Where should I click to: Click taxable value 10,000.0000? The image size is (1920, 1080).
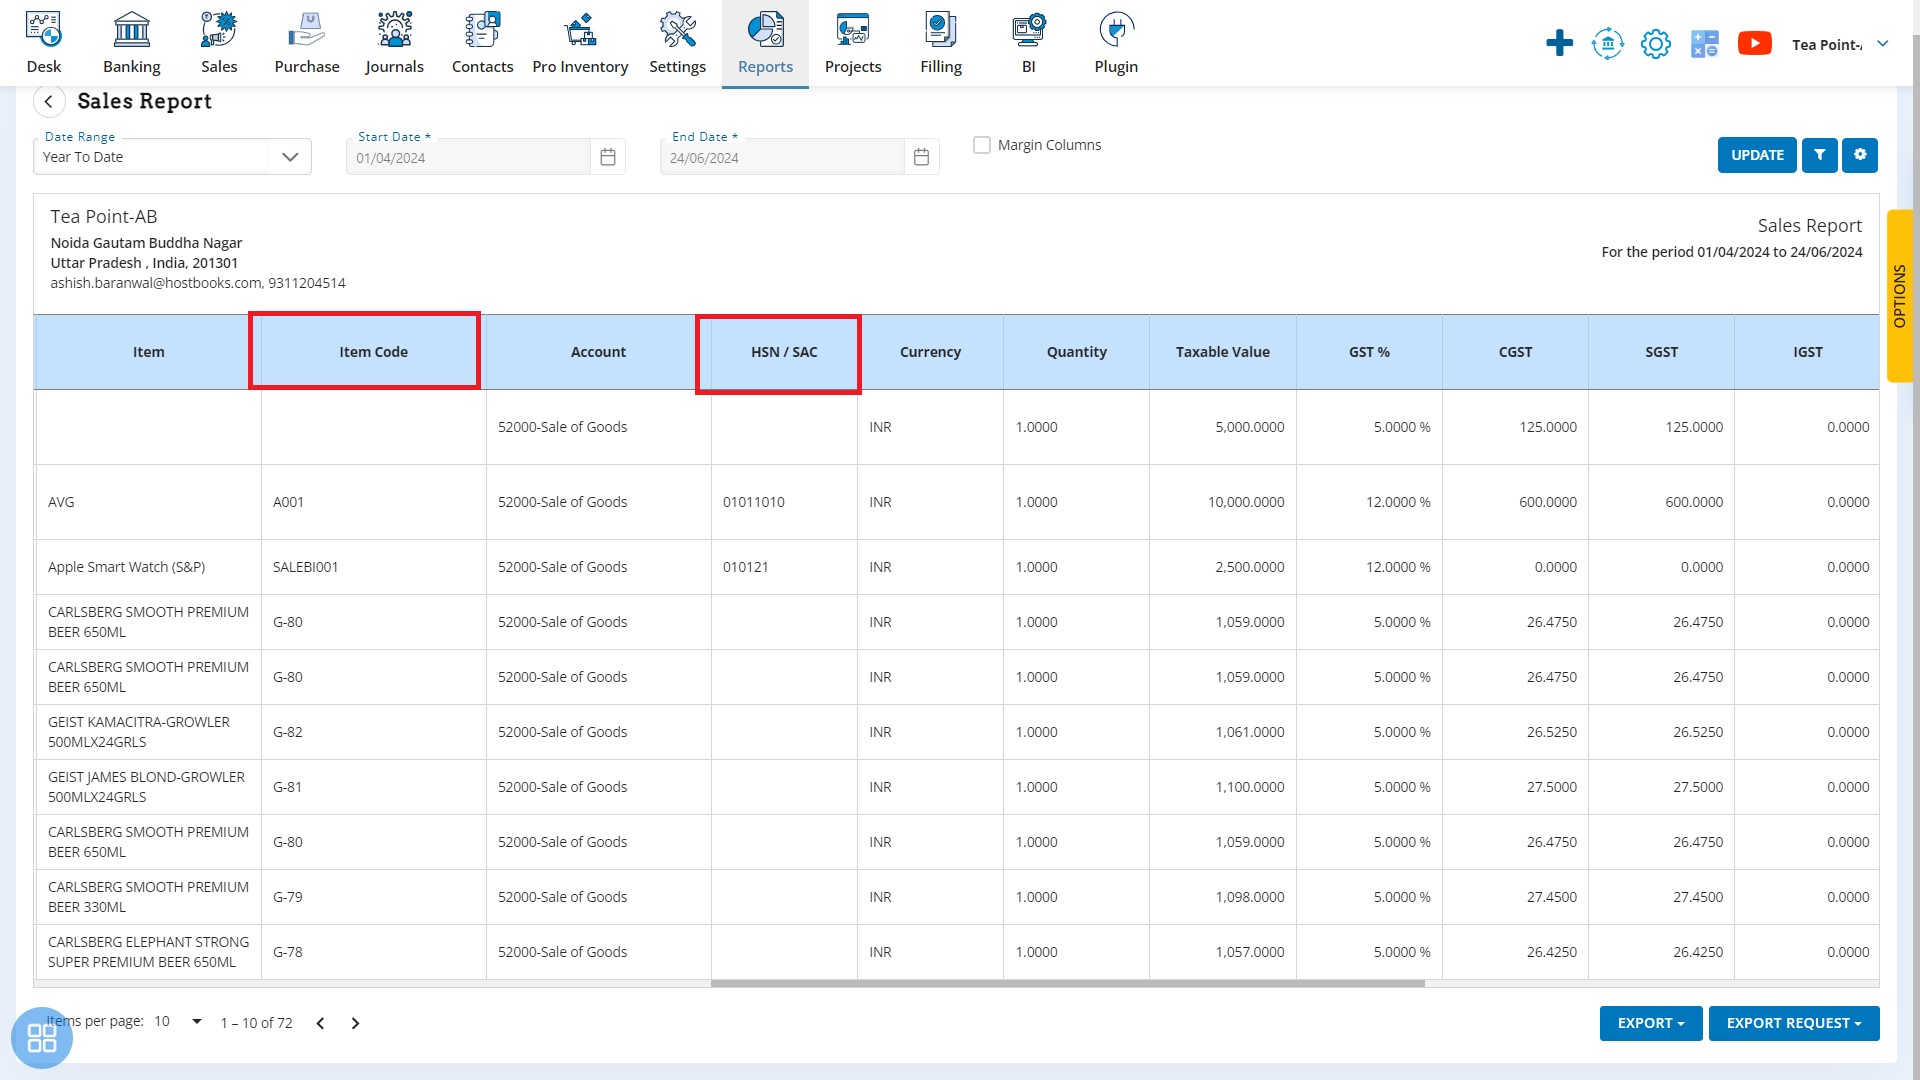point(1246,502)
